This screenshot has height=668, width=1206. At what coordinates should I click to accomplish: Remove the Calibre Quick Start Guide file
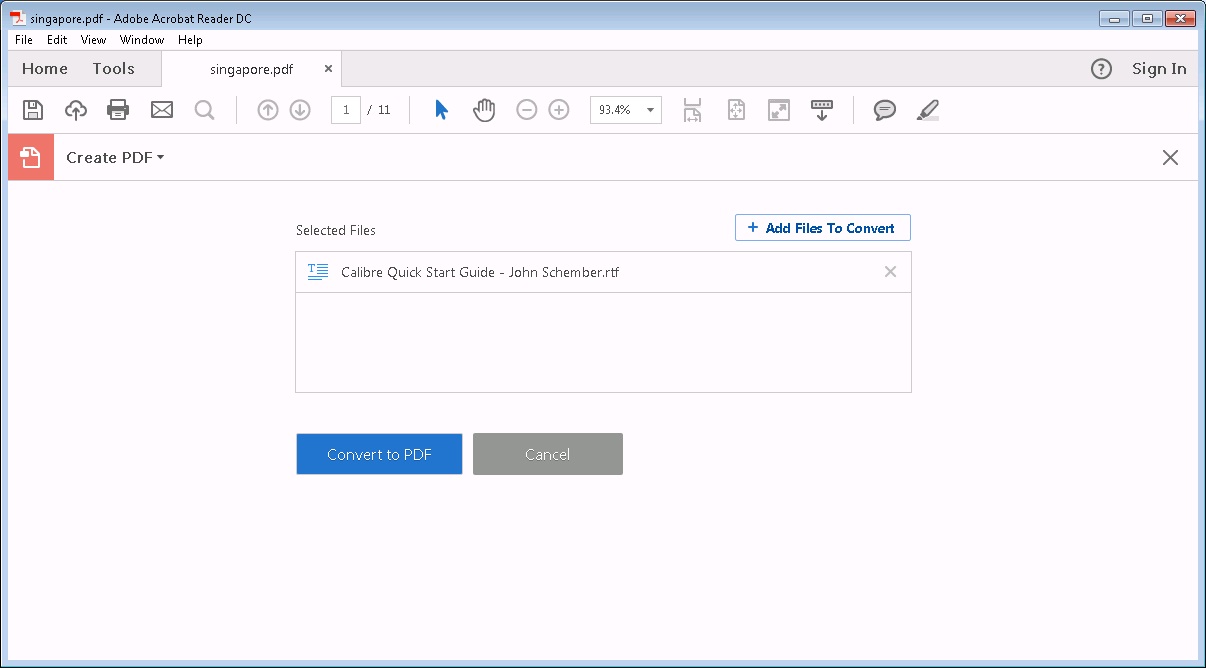point(890,271)
